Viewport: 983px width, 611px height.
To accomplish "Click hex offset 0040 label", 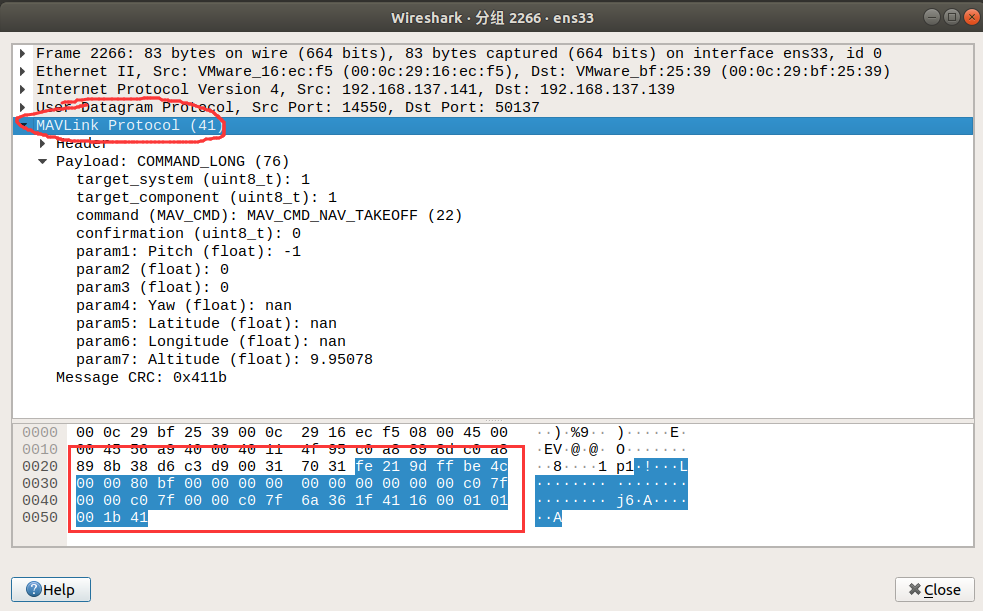I will [39, 500].
